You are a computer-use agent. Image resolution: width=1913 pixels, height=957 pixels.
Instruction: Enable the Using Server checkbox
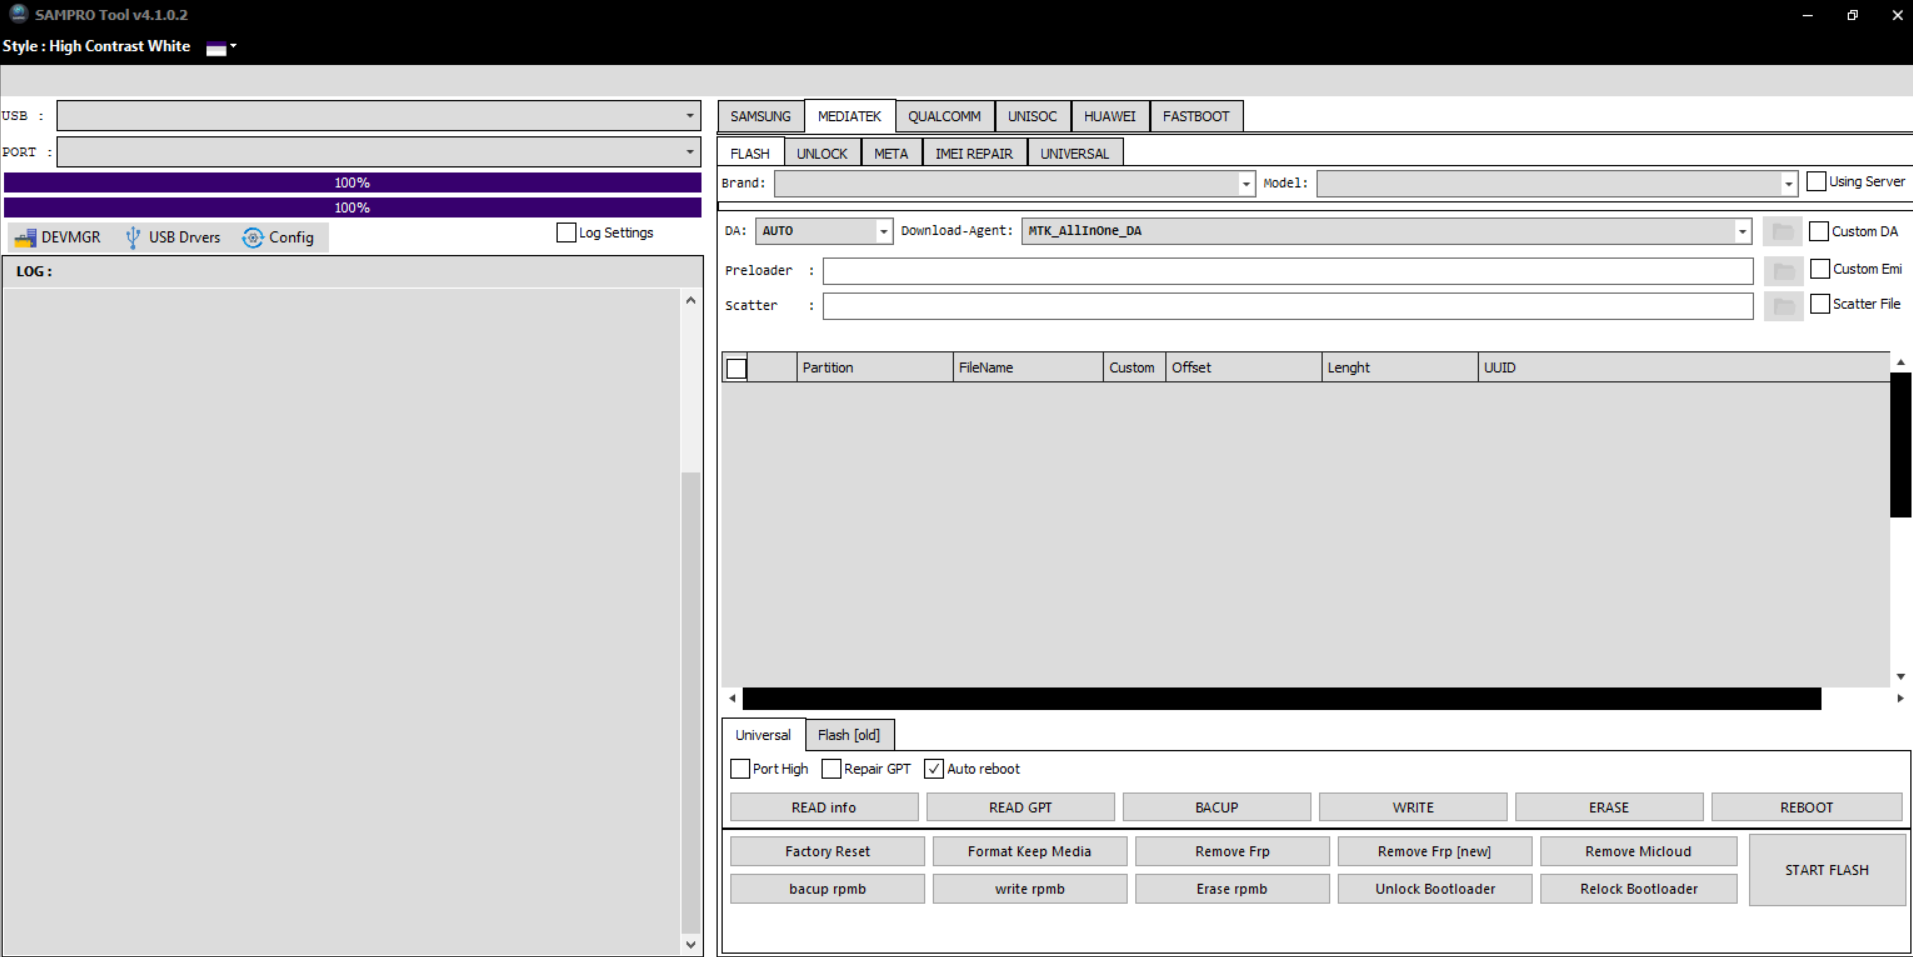(x=1816, y=182)
